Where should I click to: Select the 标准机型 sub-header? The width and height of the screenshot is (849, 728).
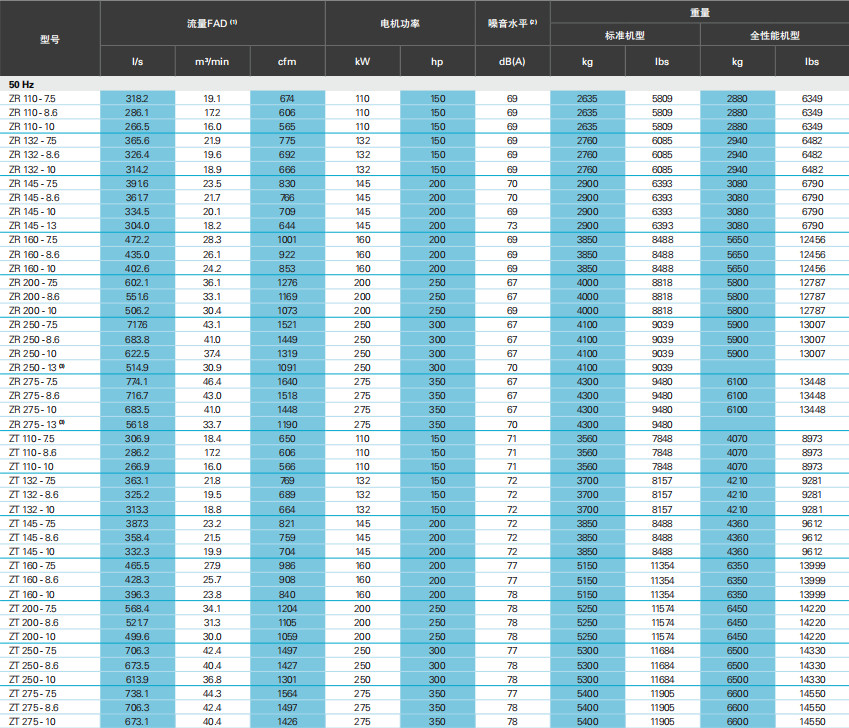[624, 35]
